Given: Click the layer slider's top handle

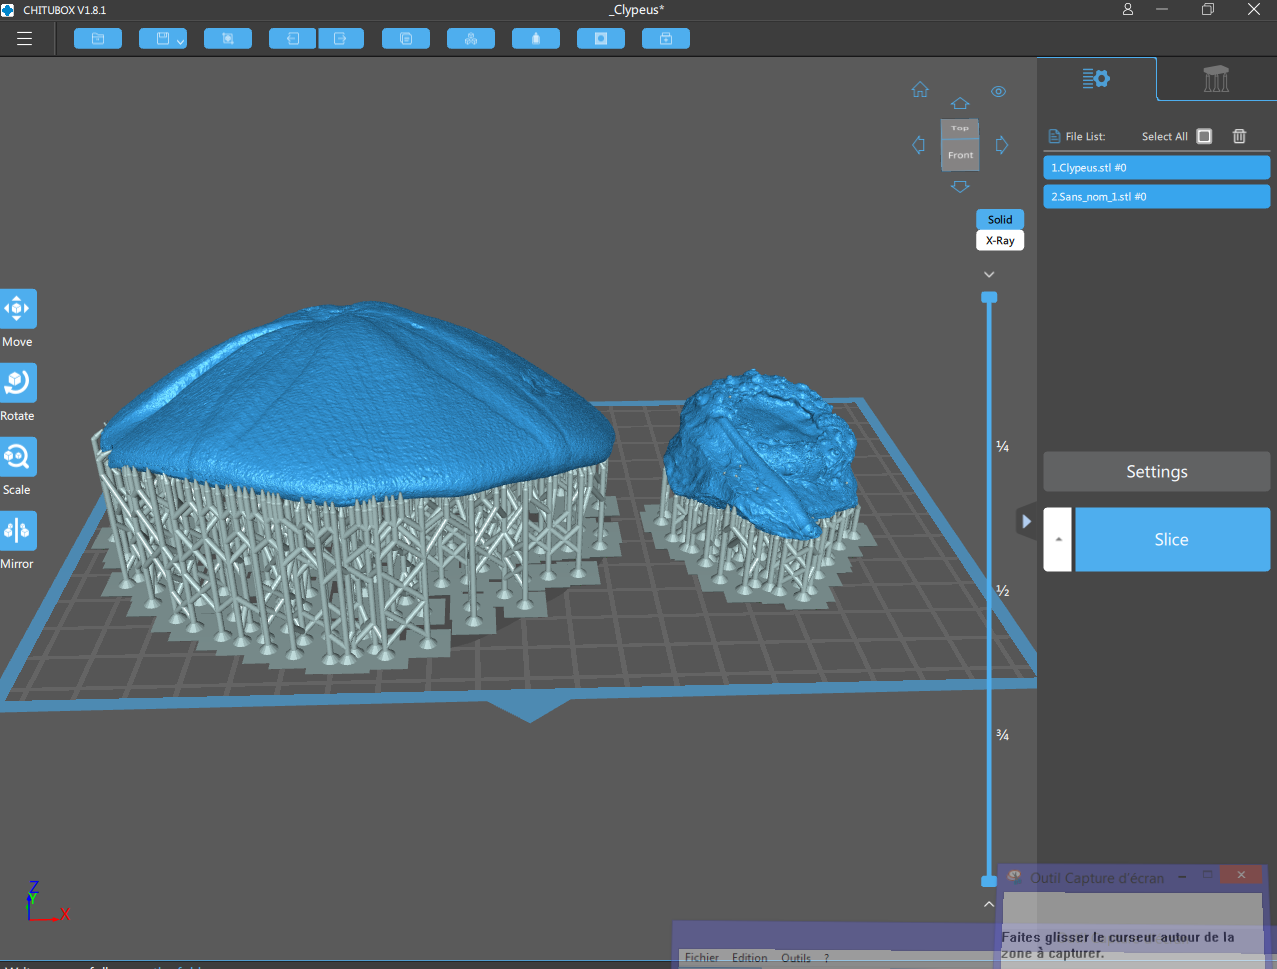Looking at the screenshot, I should [x=989, y=297].
